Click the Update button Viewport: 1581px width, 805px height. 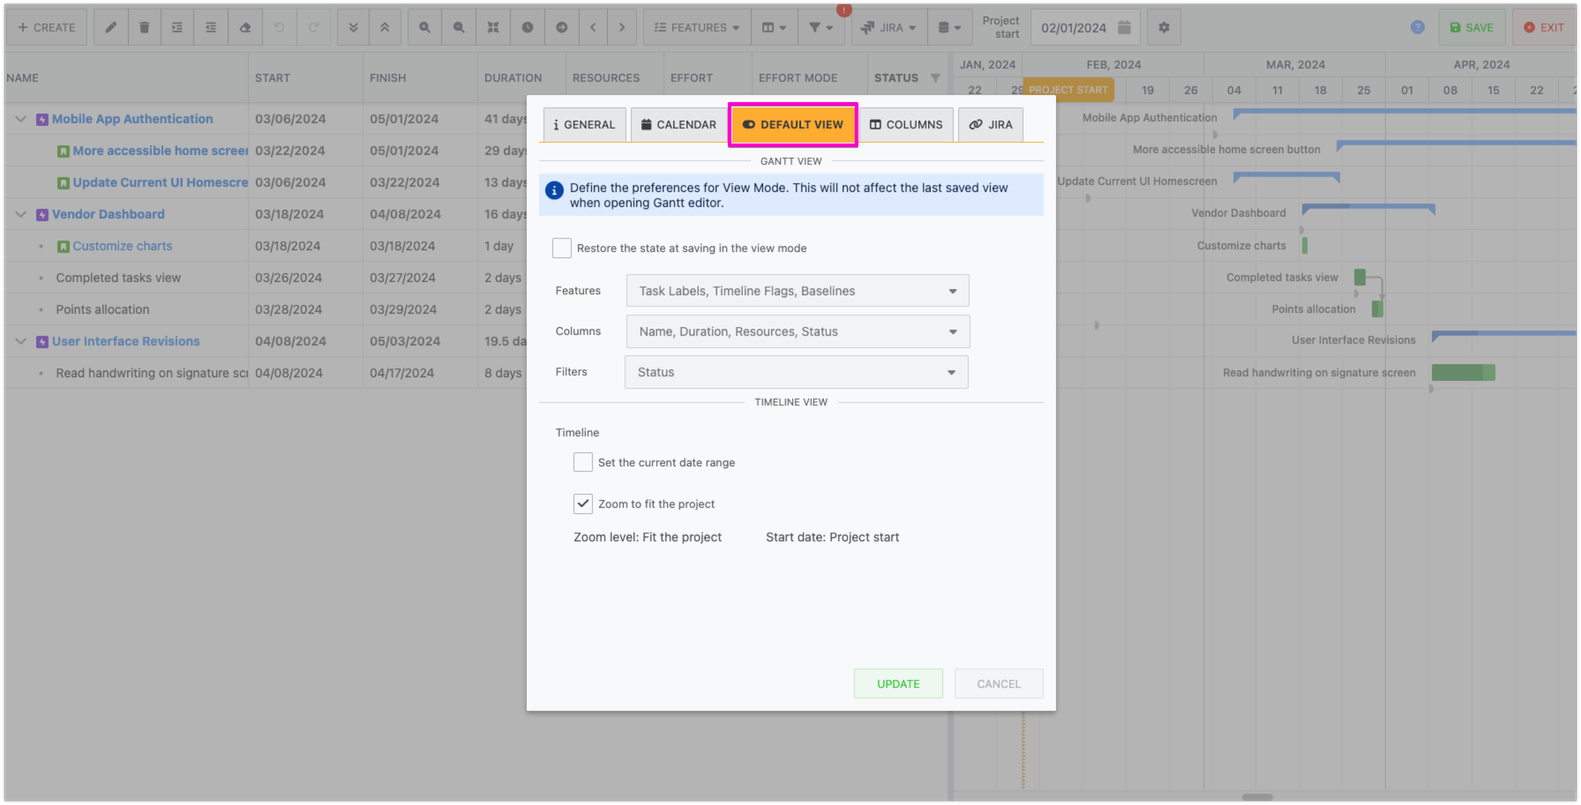898,683
